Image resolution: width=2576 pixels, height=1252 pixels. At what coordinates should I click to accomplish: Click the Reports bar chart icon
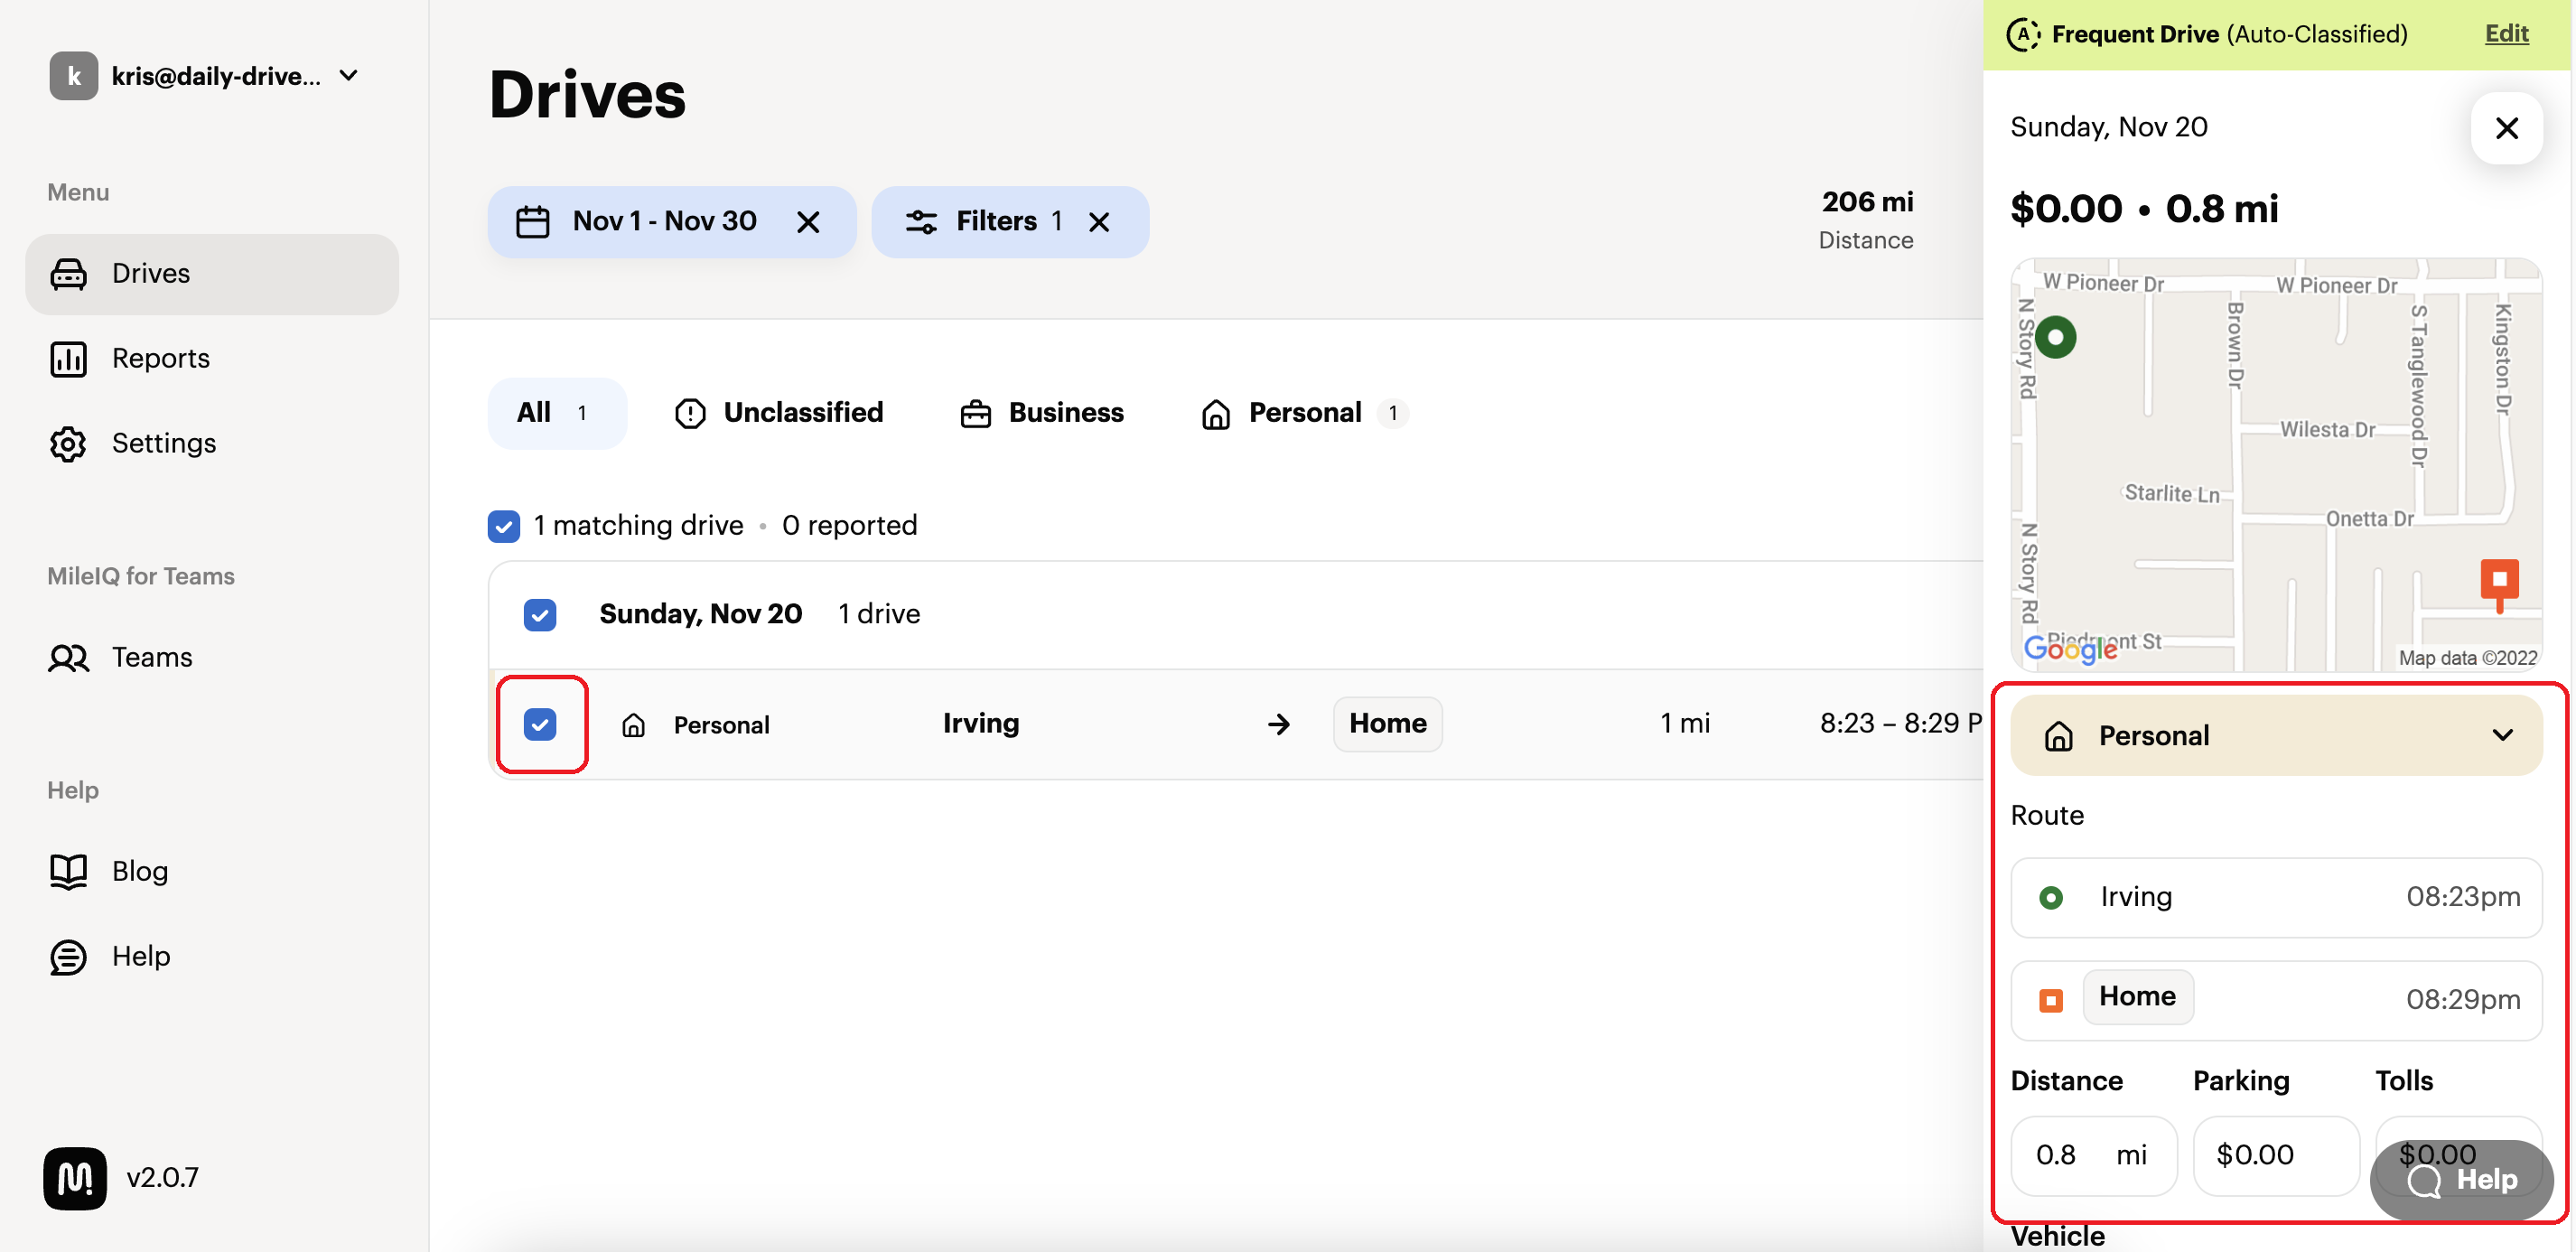click(68, 358)
